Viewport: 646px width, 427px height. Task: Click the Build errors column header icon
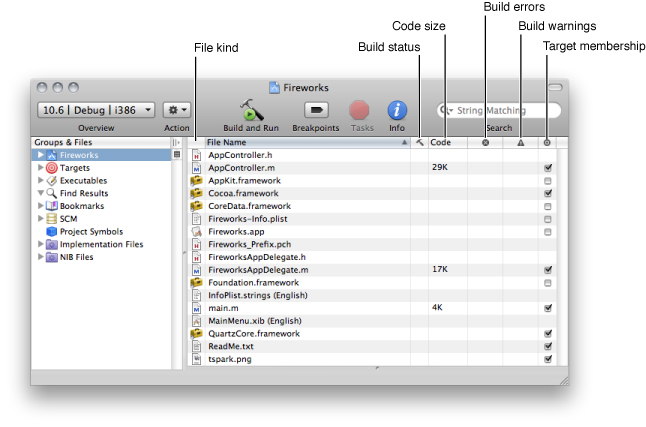tap(485, 143)
